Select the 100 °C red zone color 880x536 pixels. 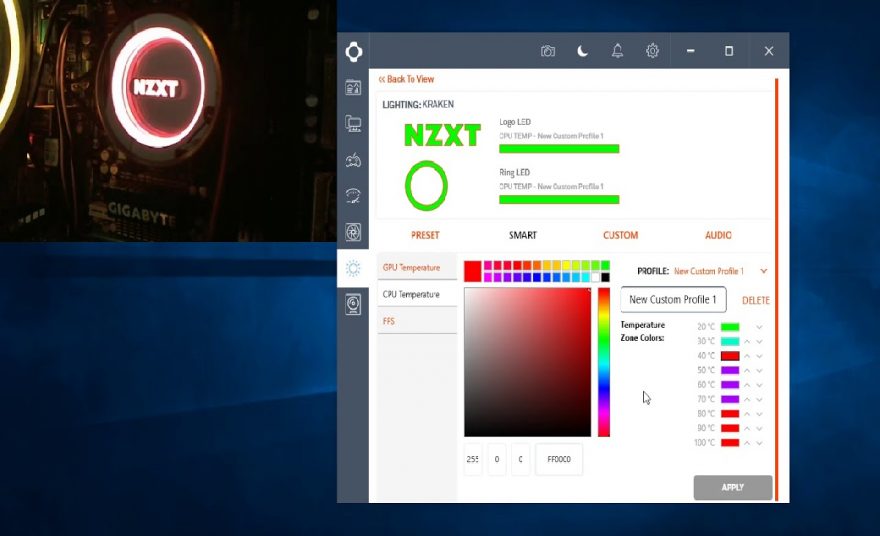[x=730, y=443]
